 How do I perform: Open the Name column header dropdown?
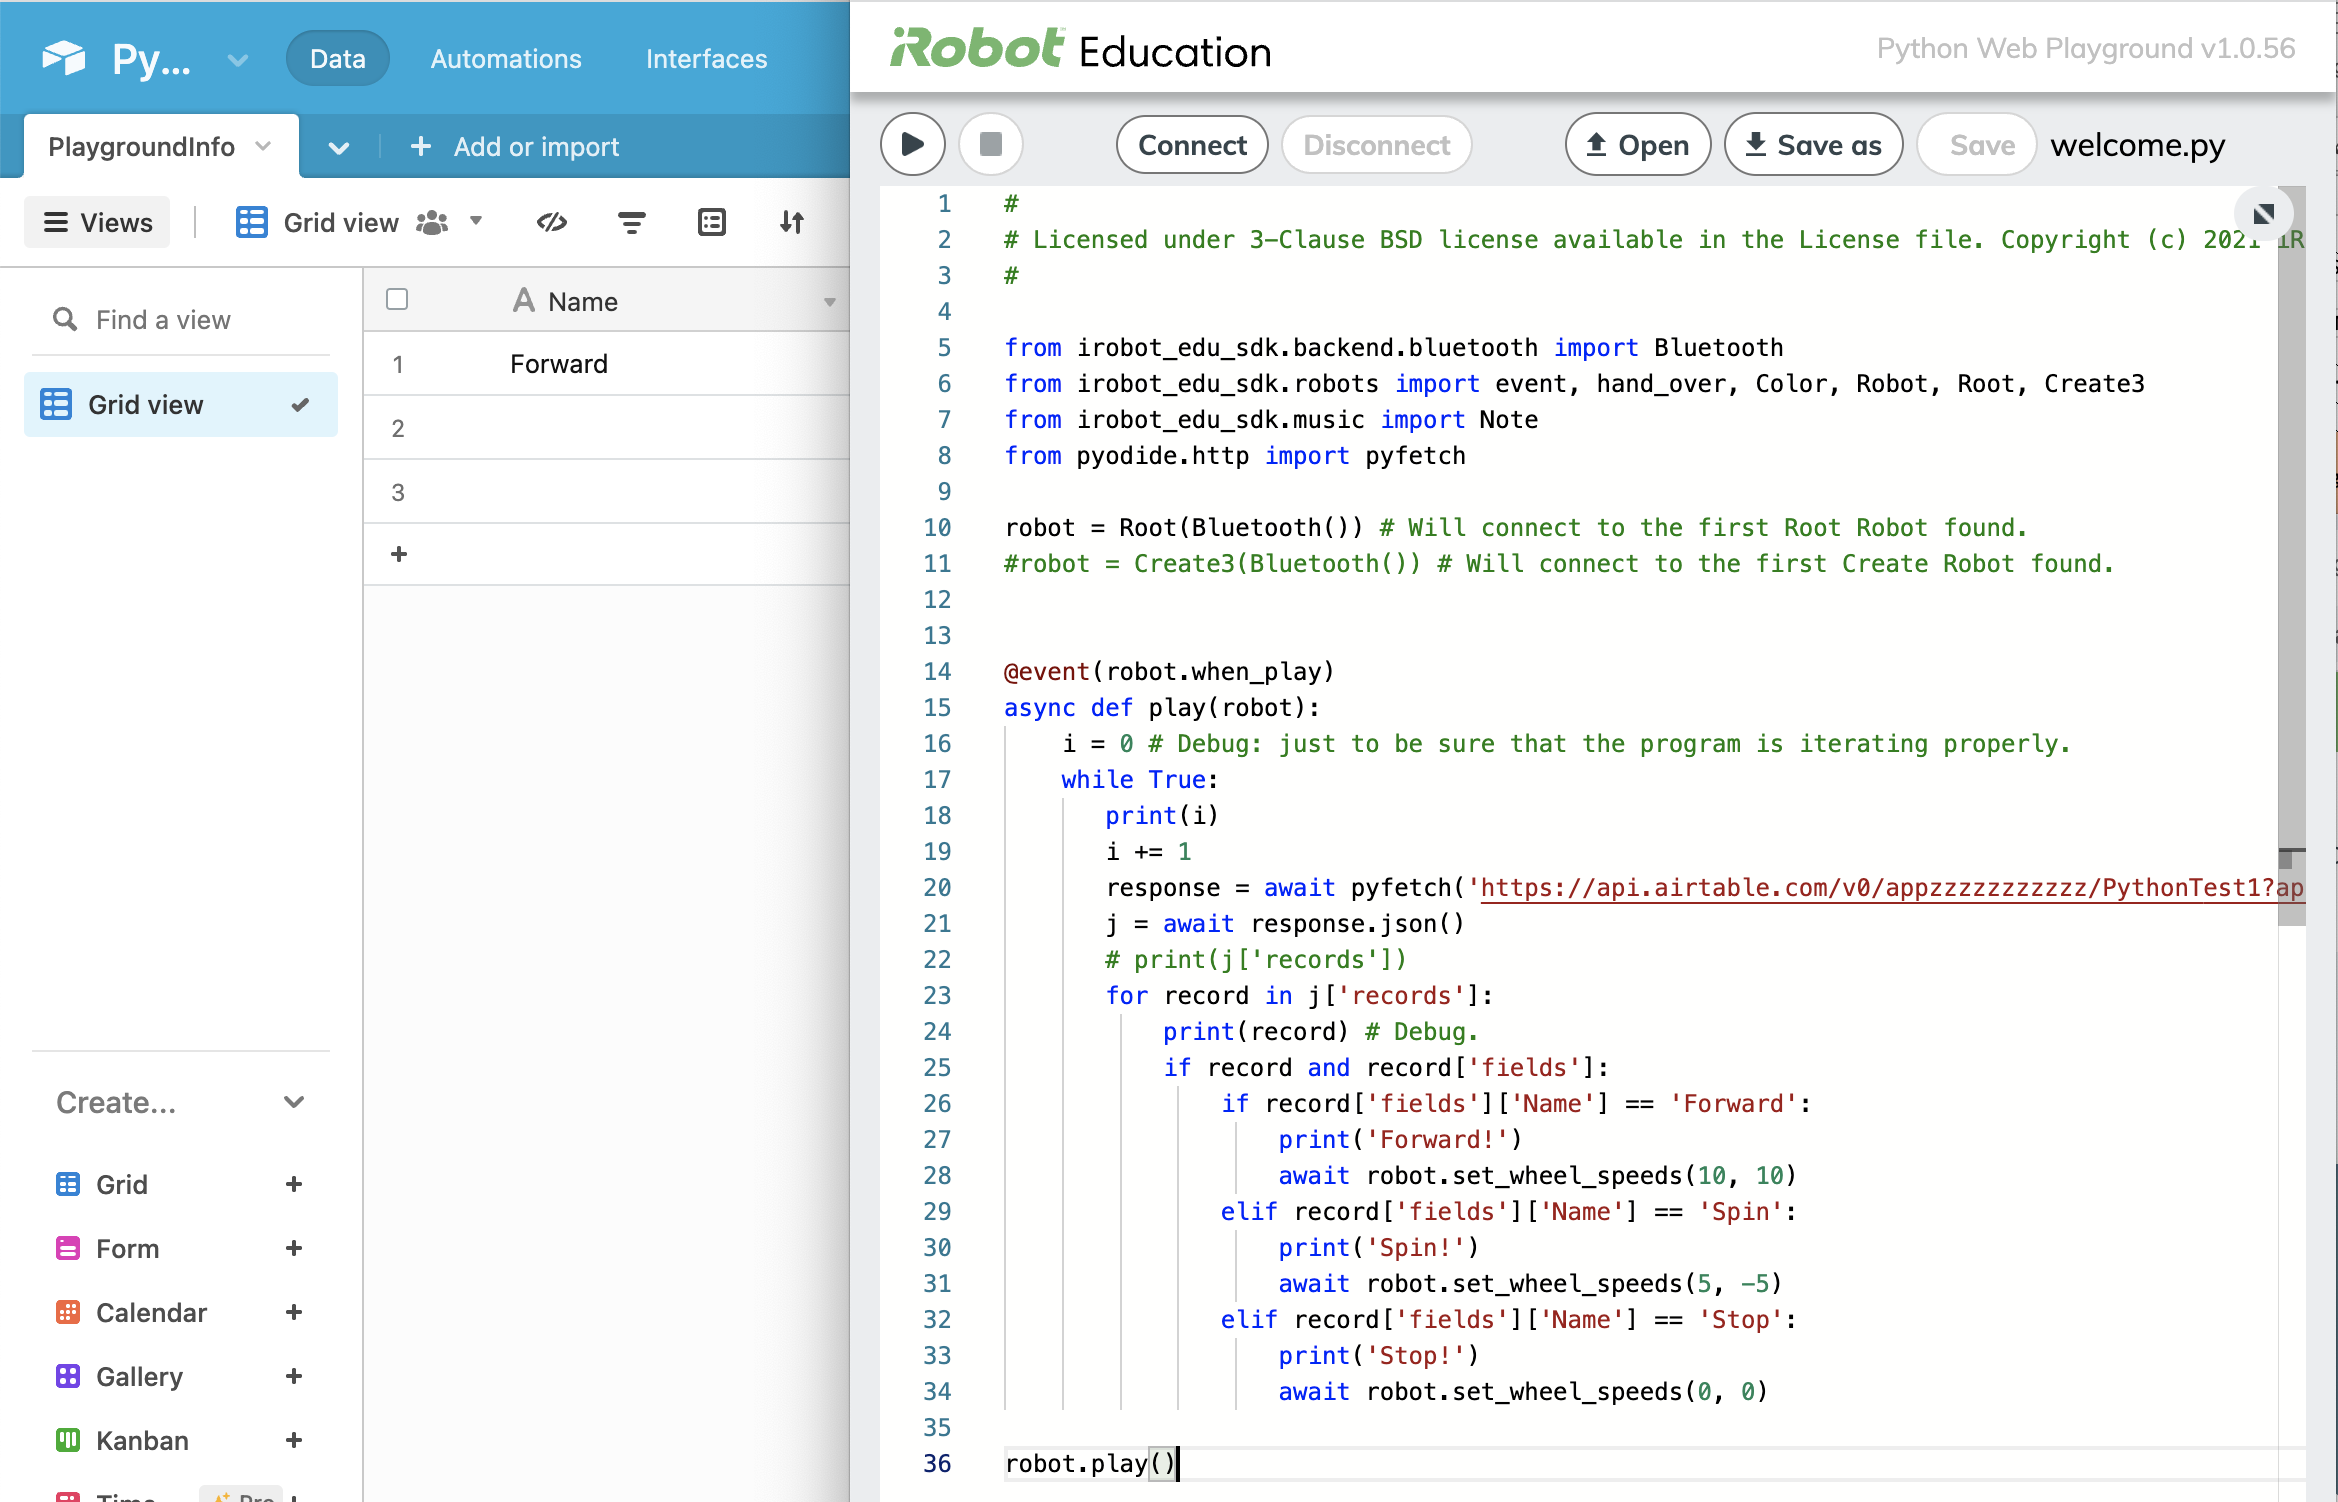(x=829, y=302)
